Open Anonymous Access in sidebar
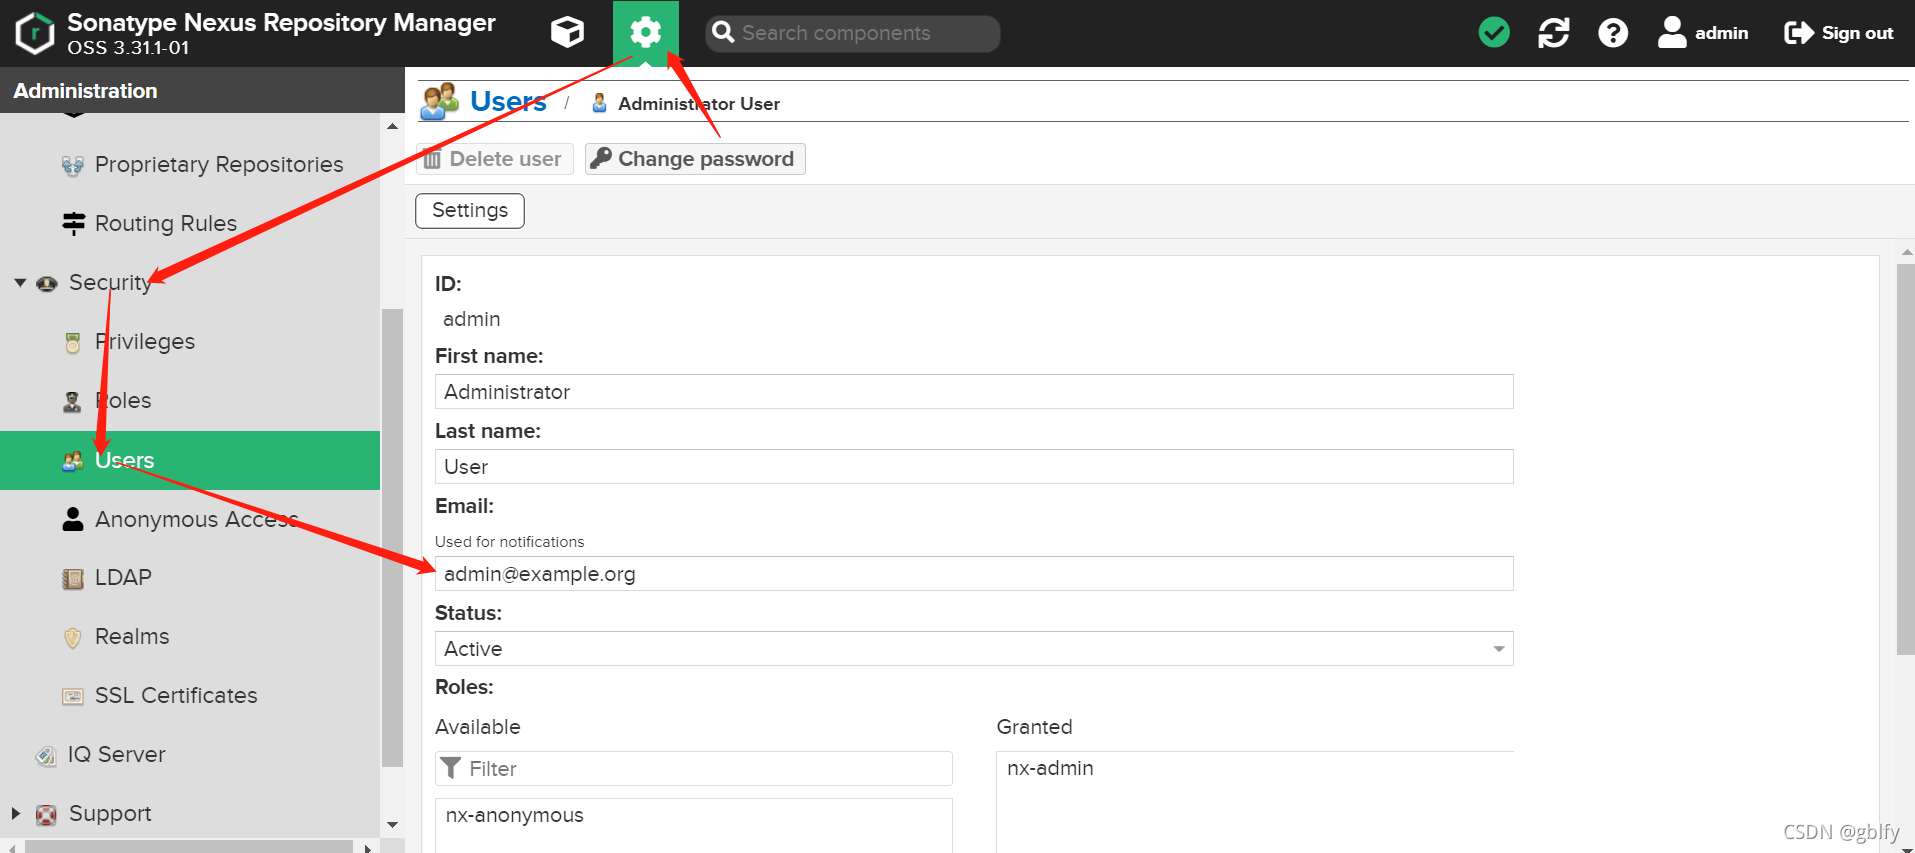The height and width of the screenshot is (853, 1915). (x=197, y=519)
